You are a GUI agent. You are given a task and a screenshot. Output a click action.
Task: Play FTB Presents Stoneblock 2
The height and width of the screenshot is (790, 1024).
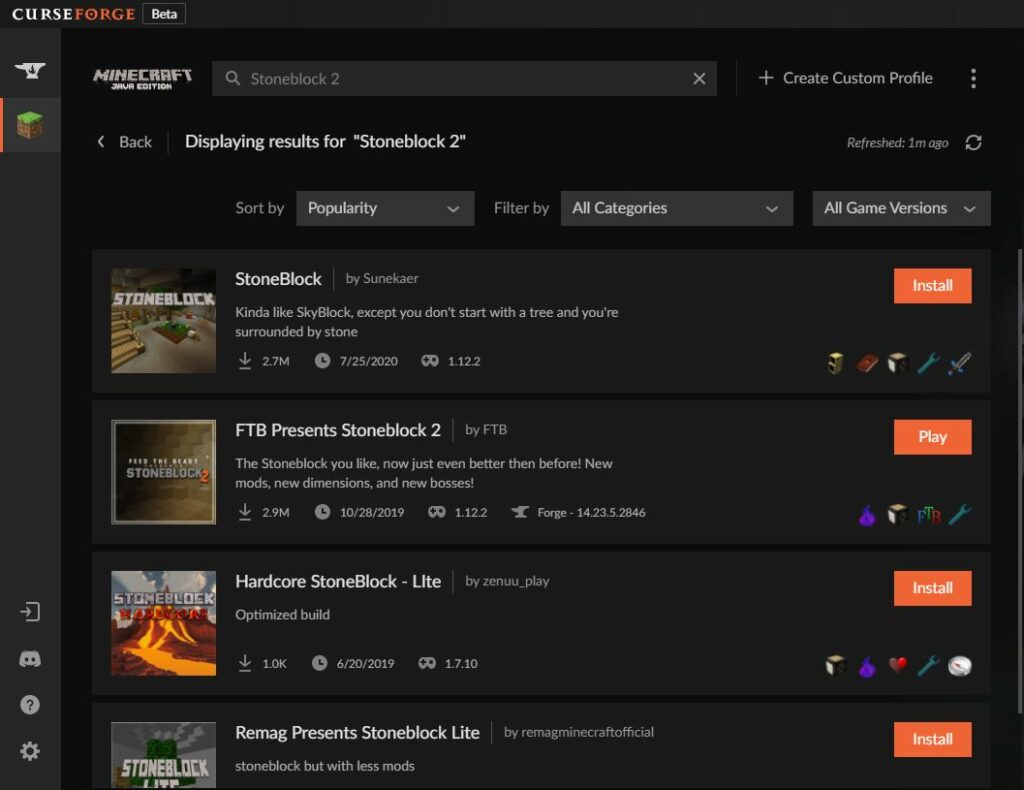click(932, 437)
